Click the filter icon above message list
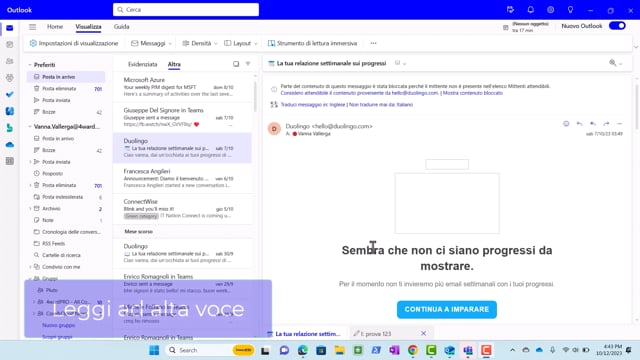This screenshot has width=640, height=360. [x=248, y=64]
